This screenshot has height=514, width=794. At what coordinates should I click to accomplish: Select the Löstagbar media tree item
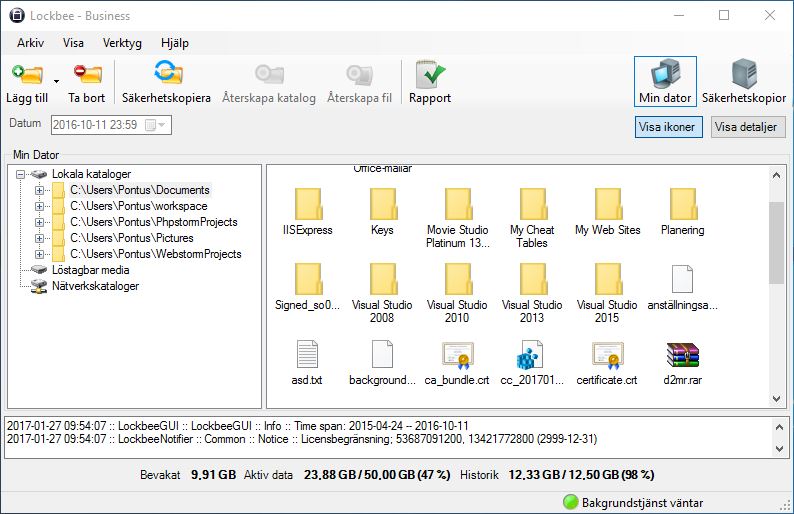click(x=91, y=270)
